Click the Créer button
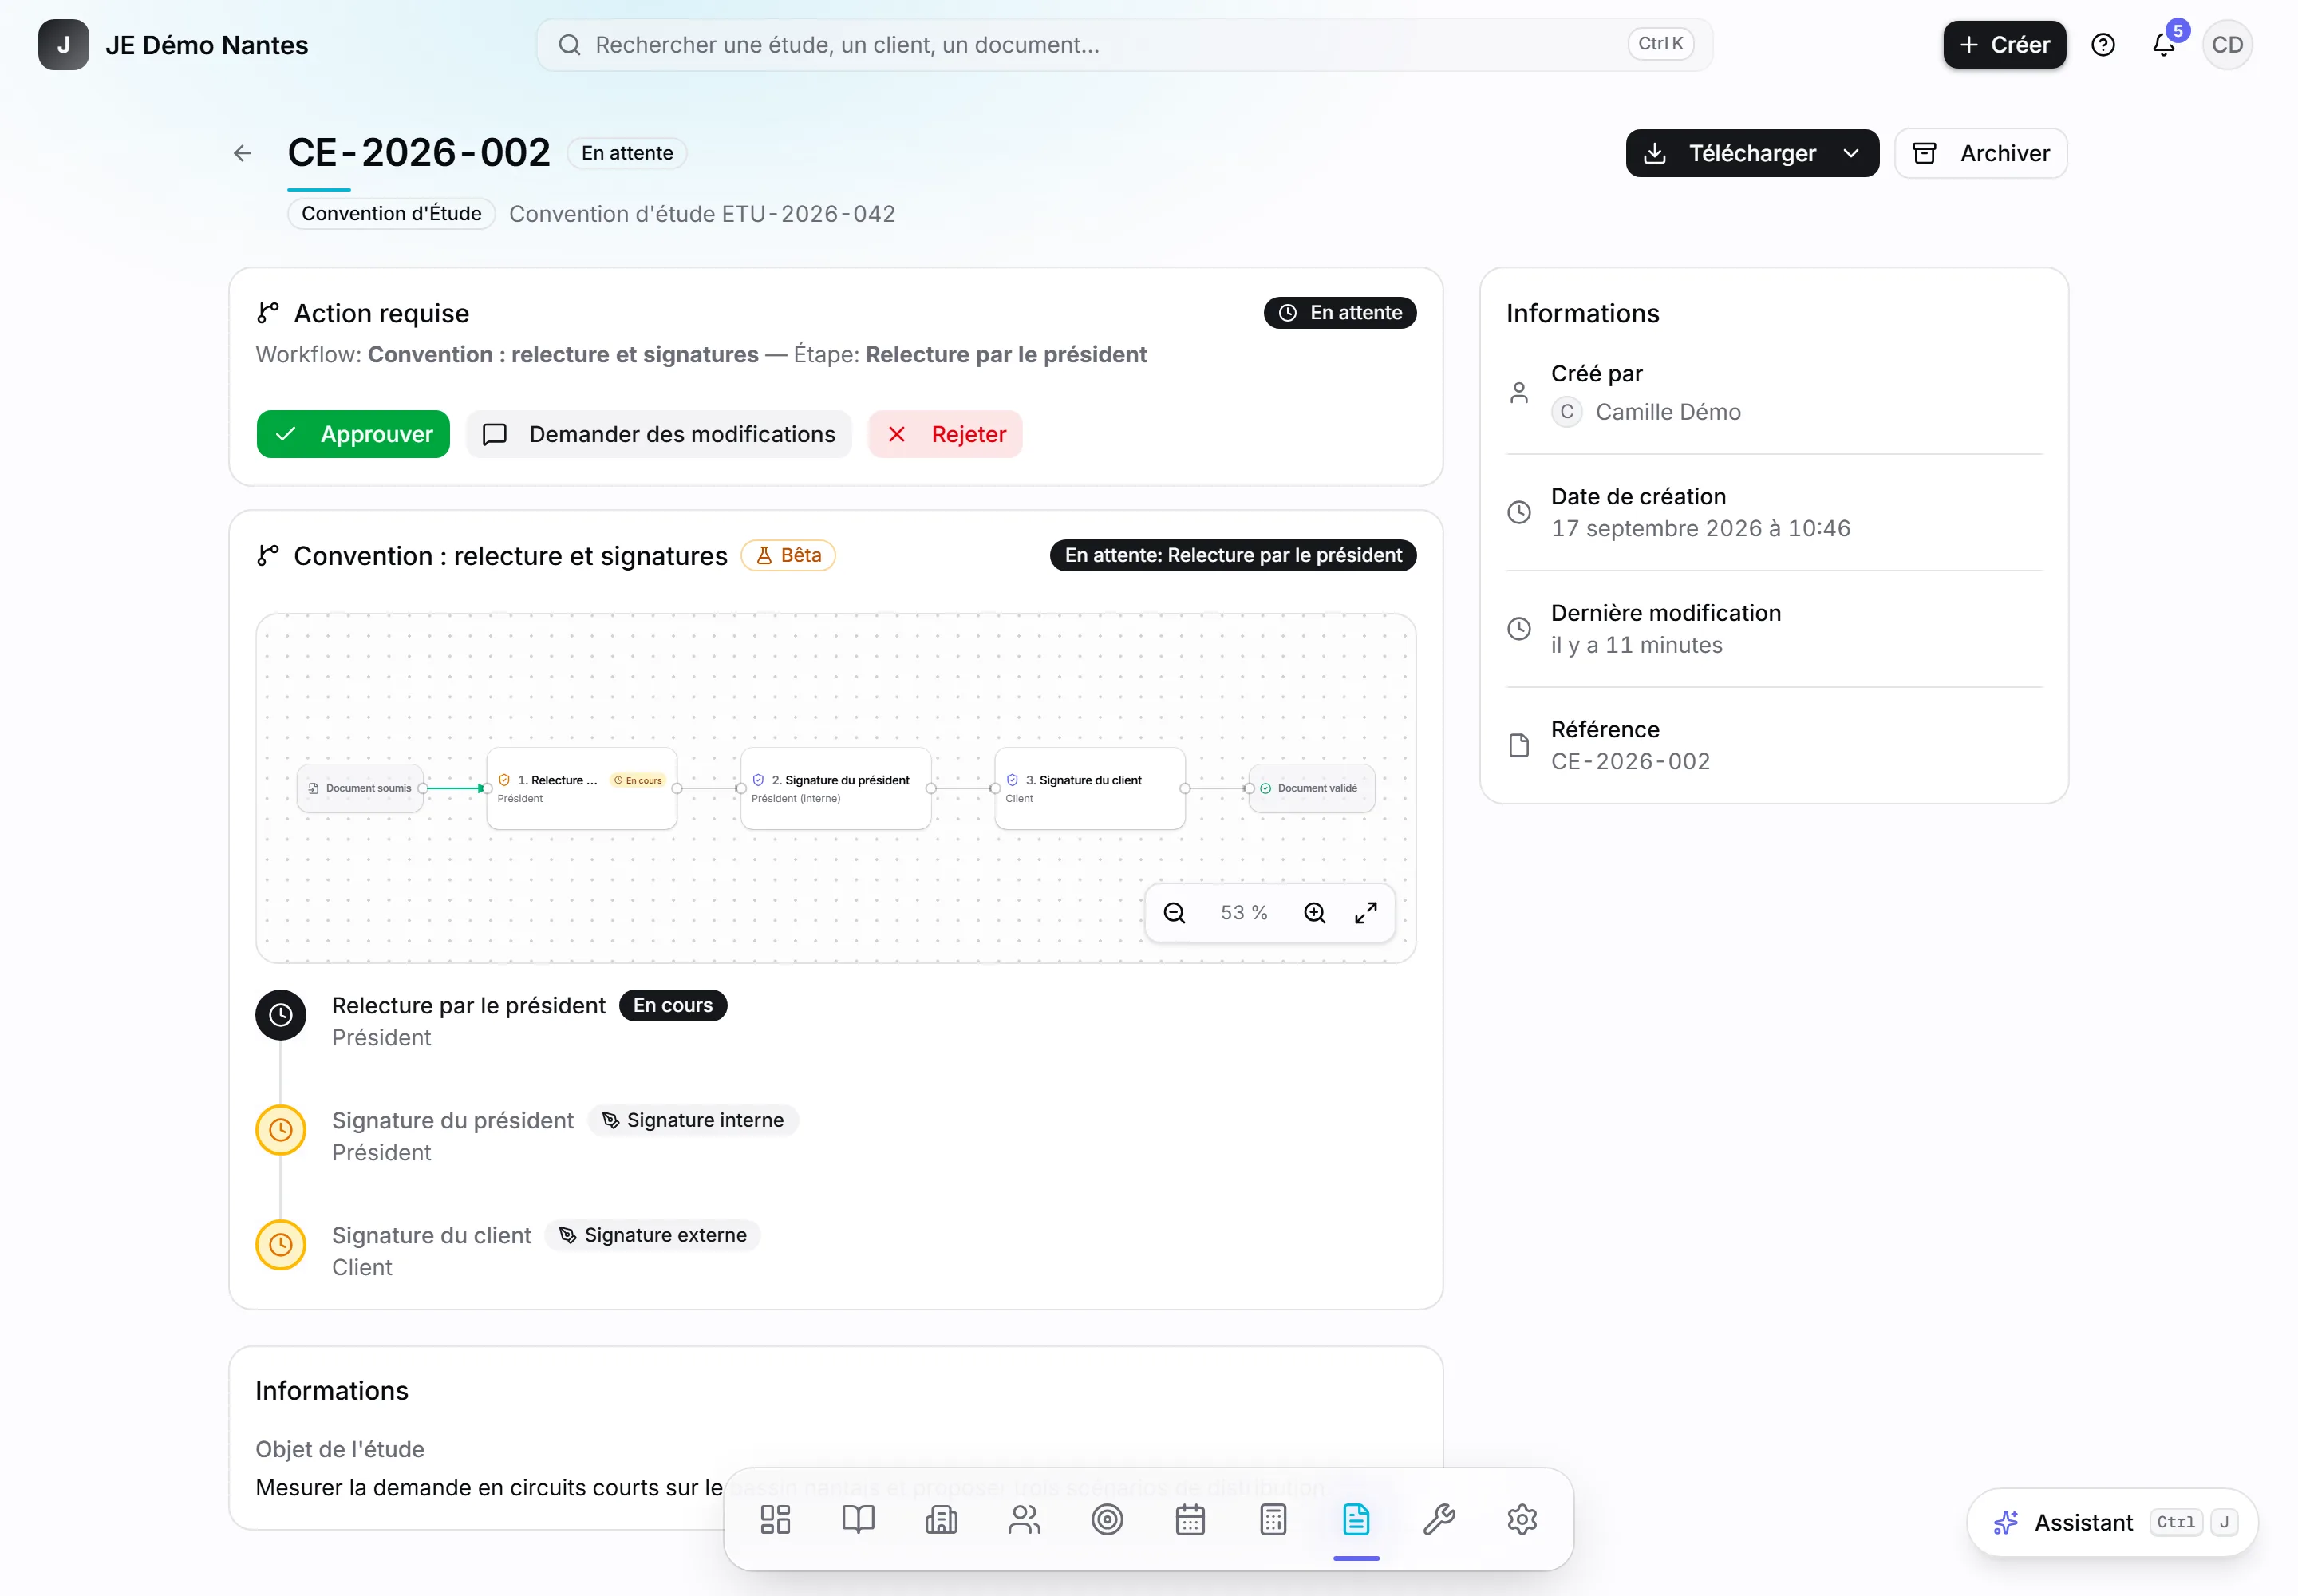This screenshot has height=1596, width=2298. (x=2004, y=45)
